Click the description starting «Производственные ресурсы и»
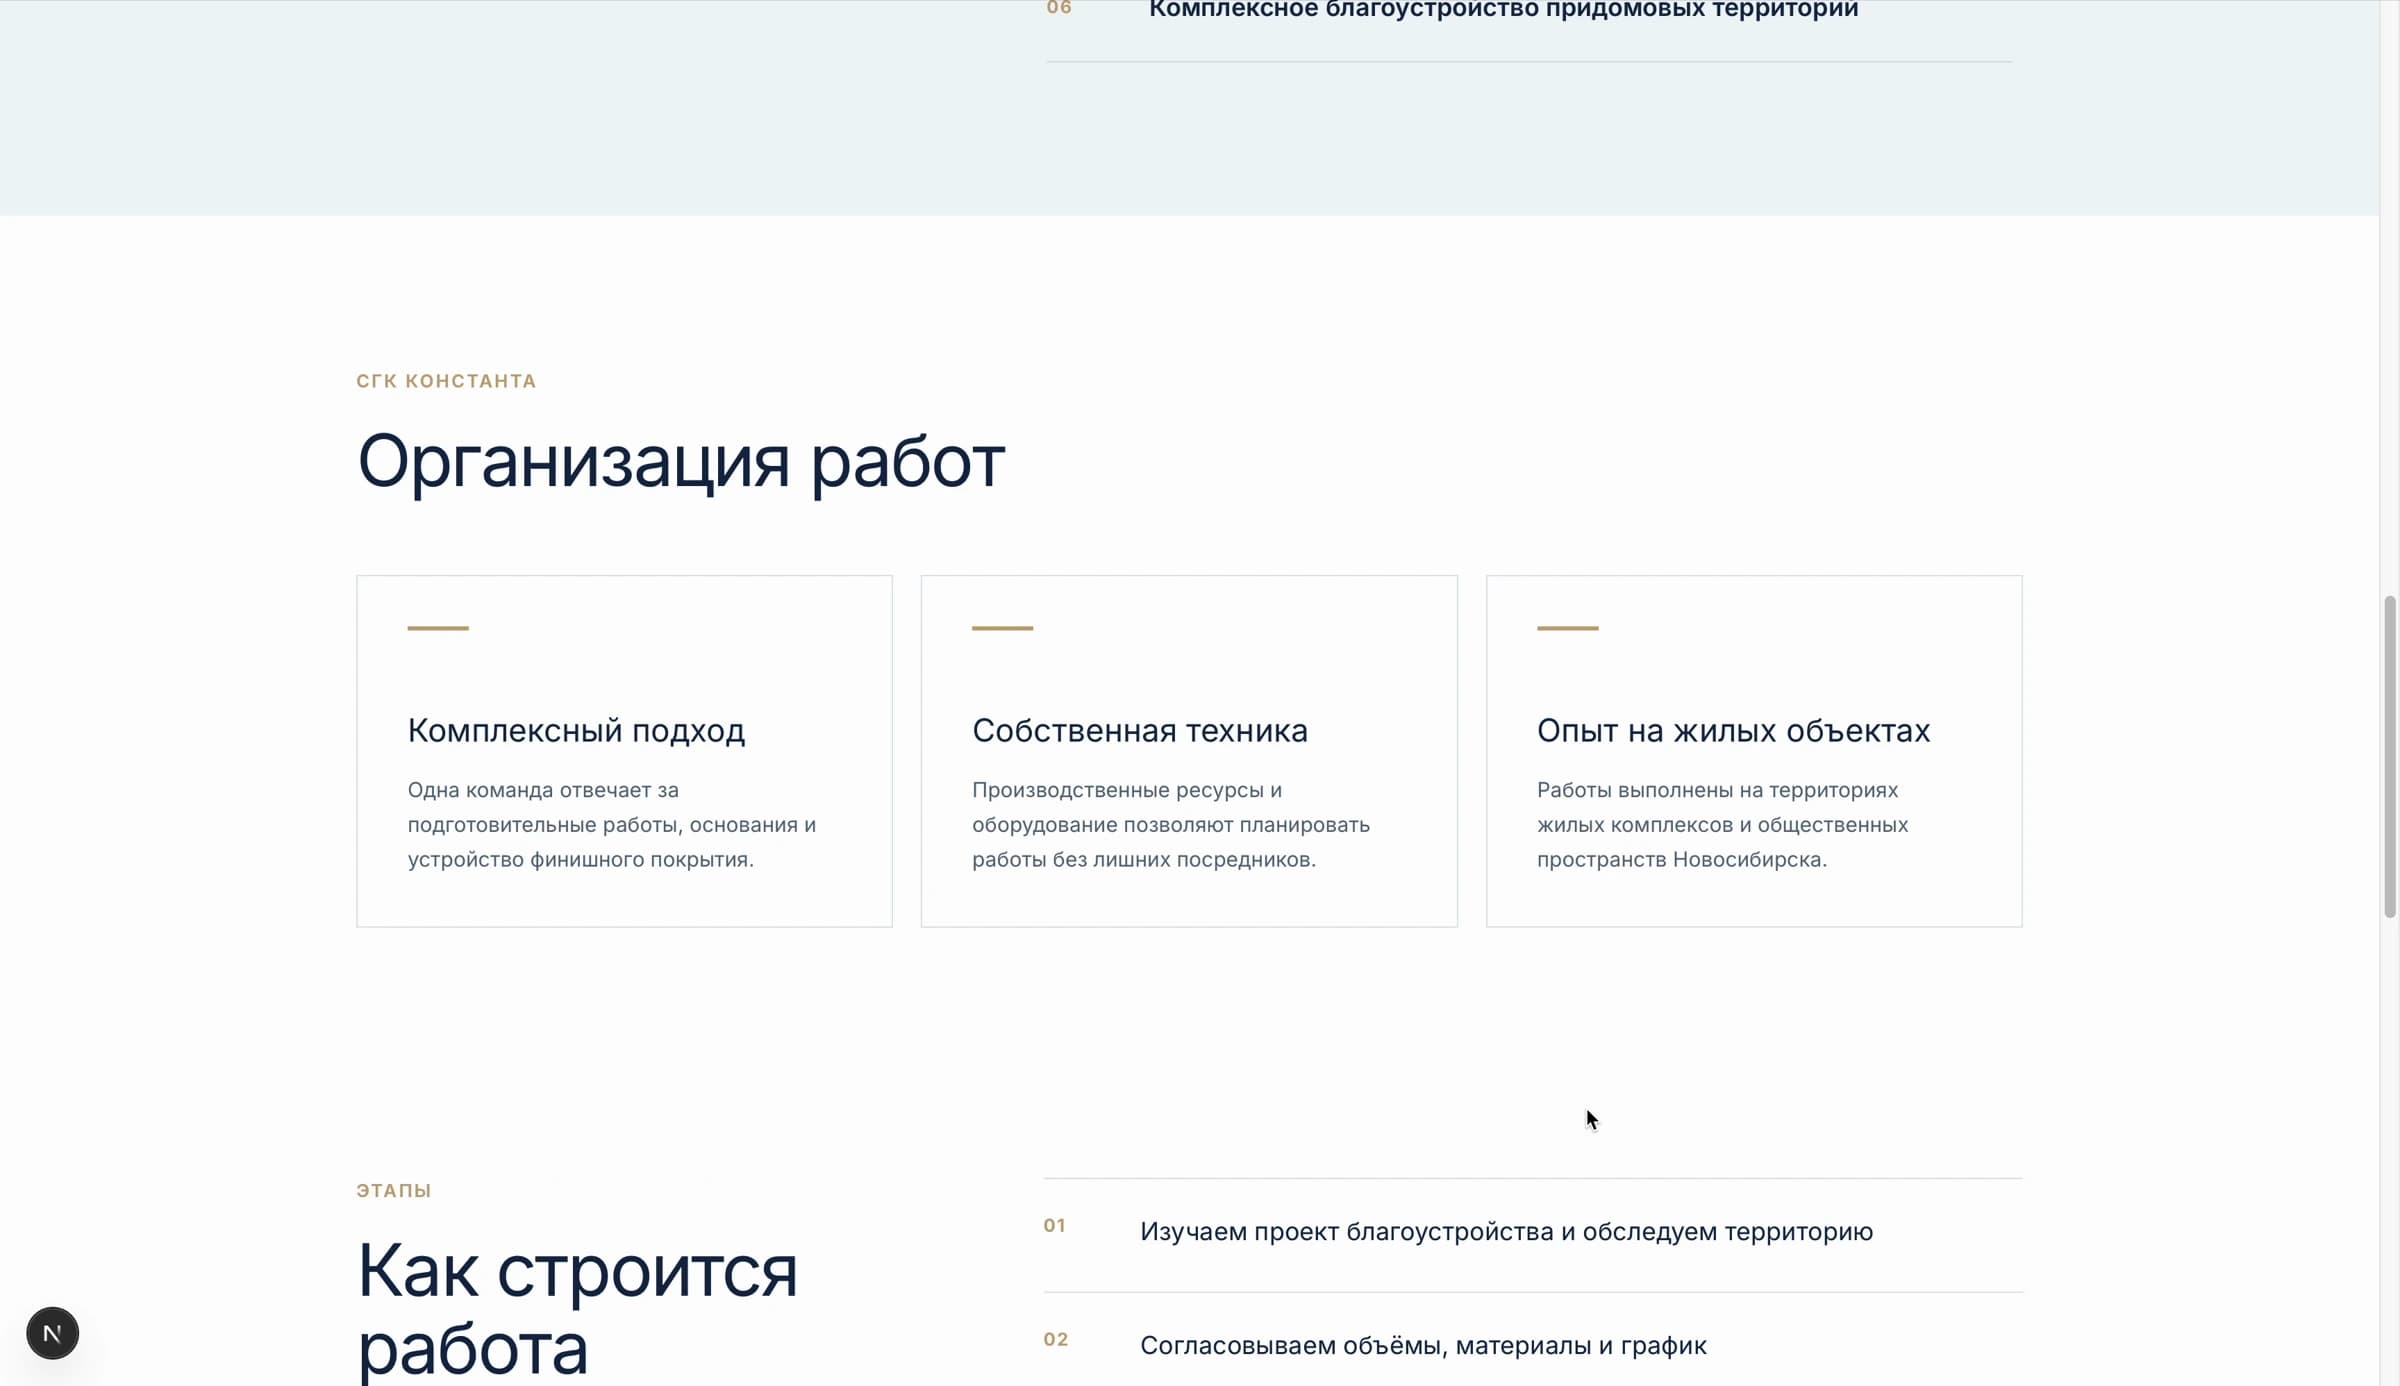2400x1386 pixels. (1171, 825)
